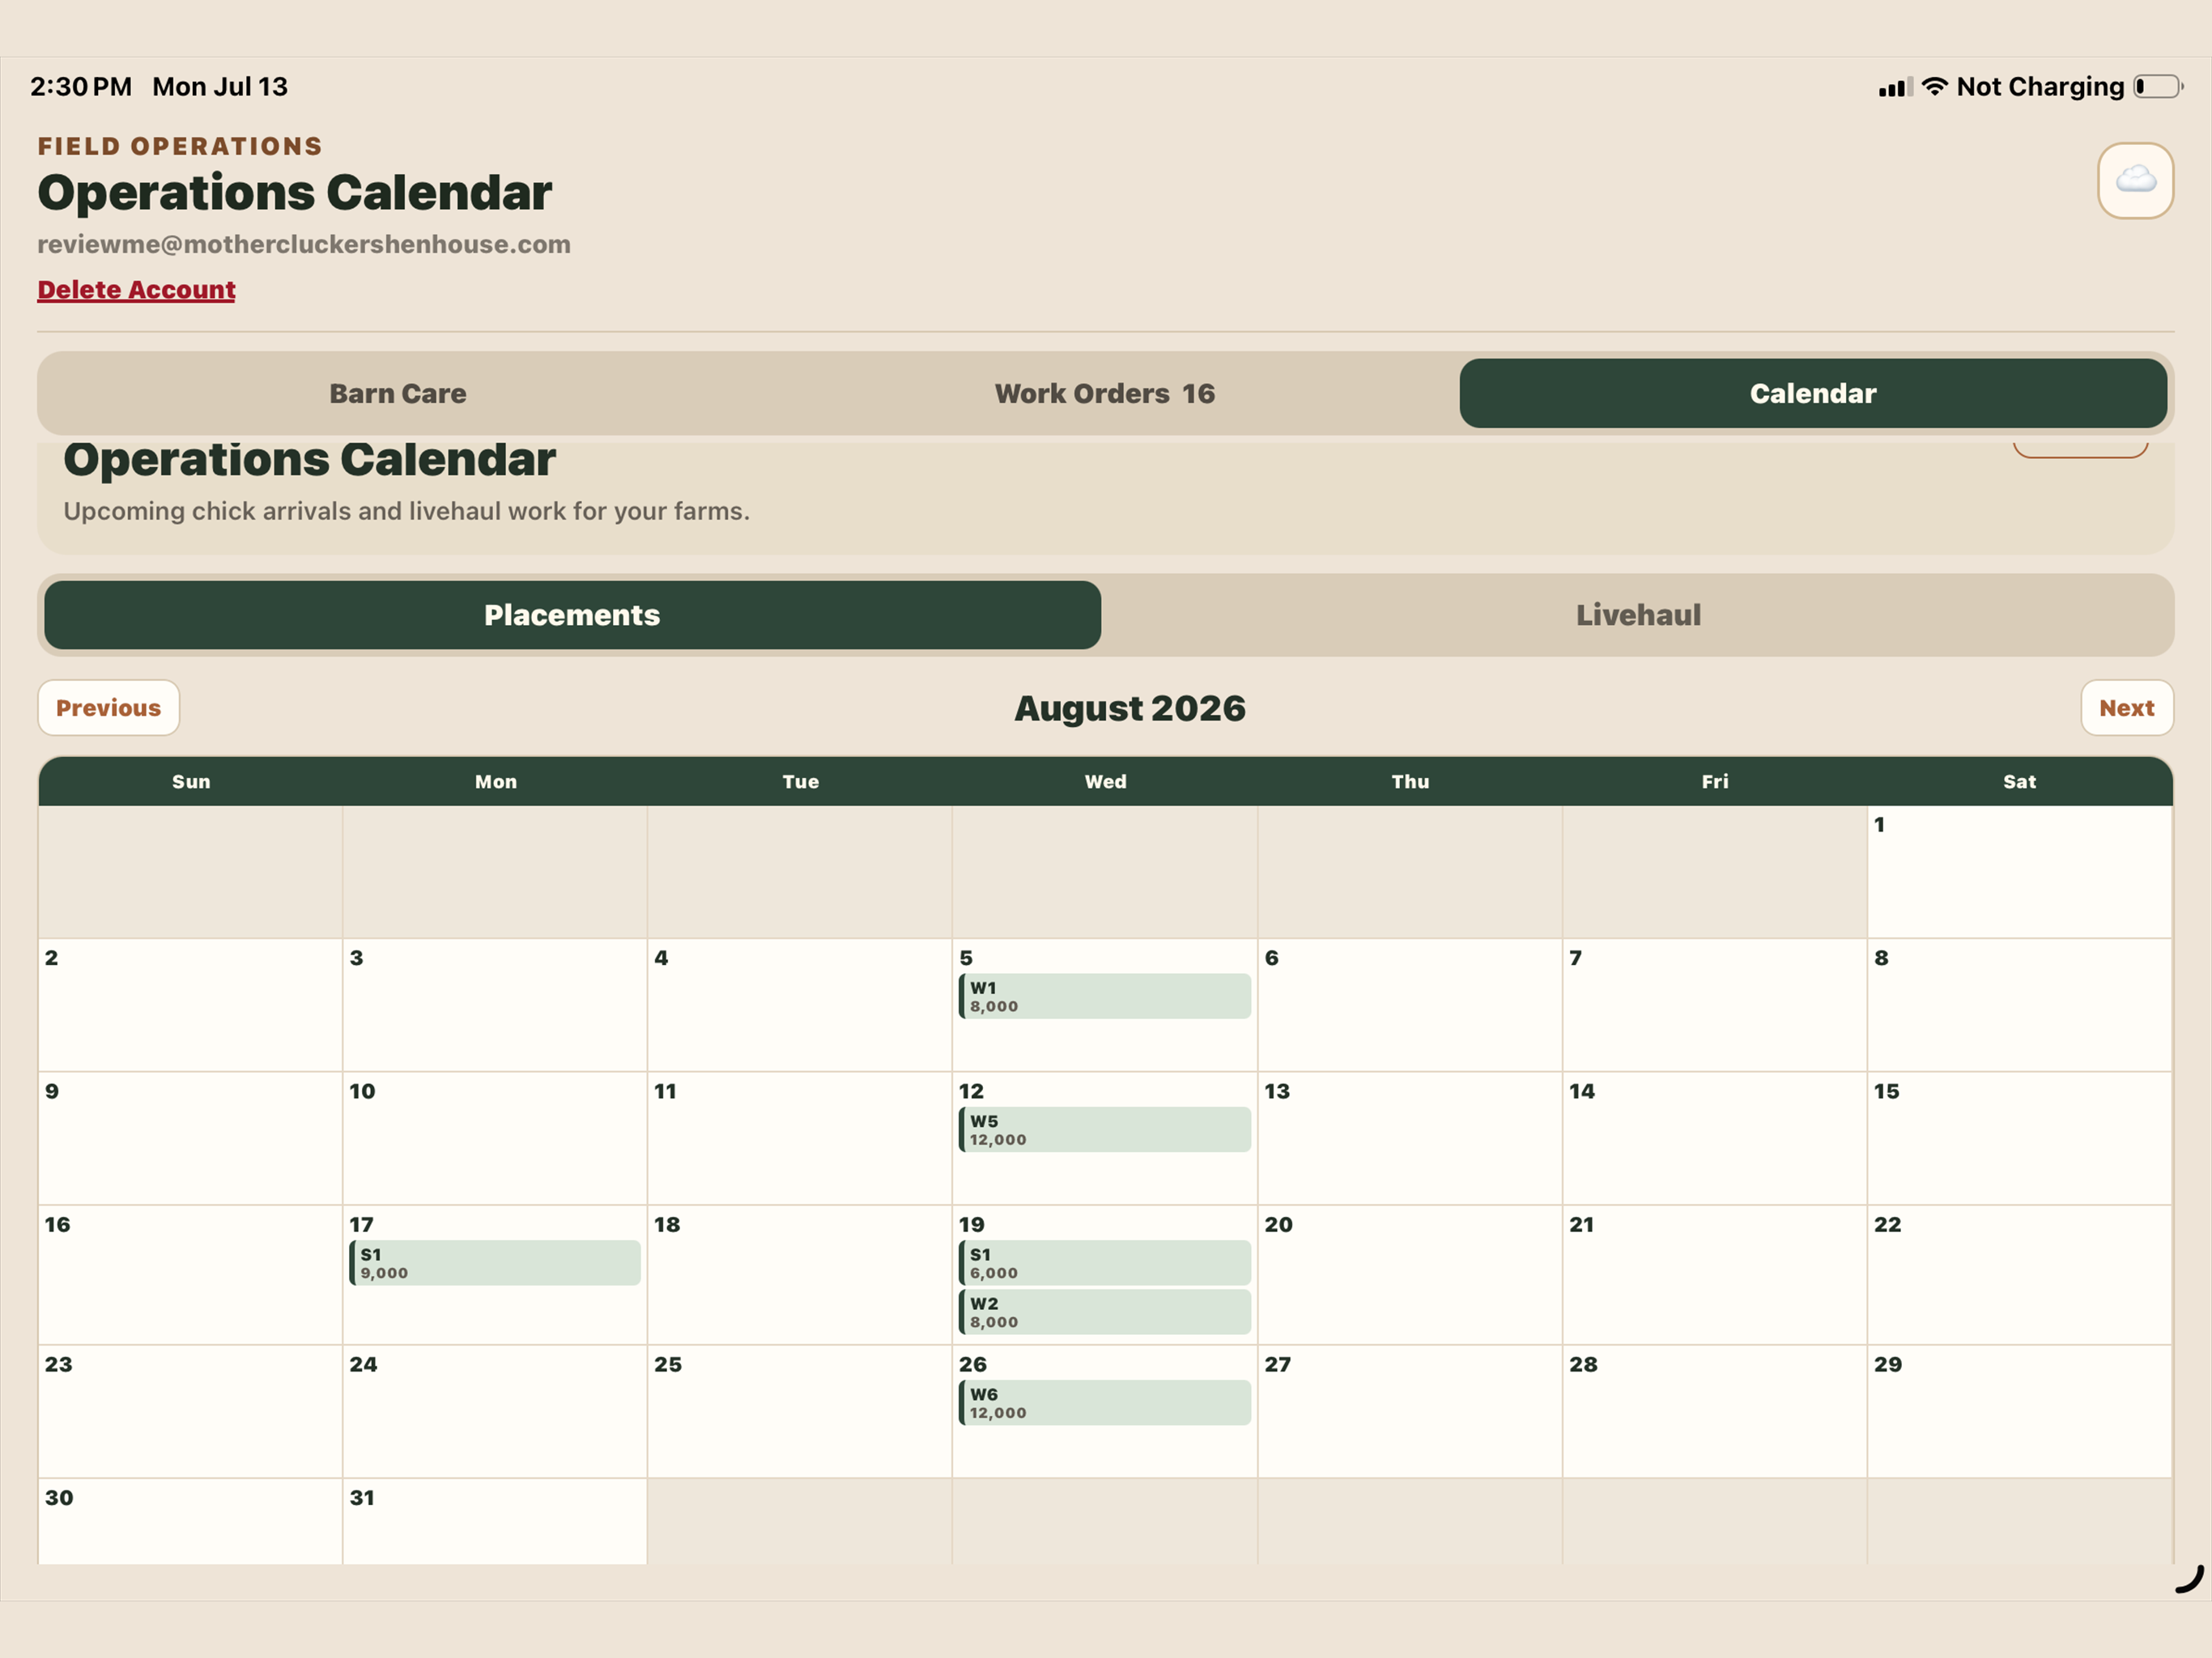Tap the cloud weather icon button
The image size is (2212, 1658).
[2135, 180]
